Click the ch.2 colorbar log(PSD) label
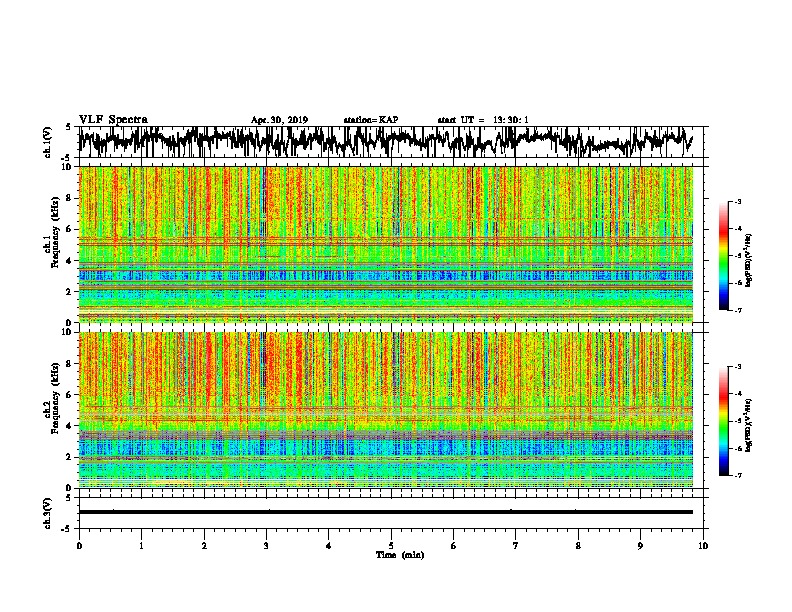The width and height of the screenshot is (792, 612). point(748,425)
